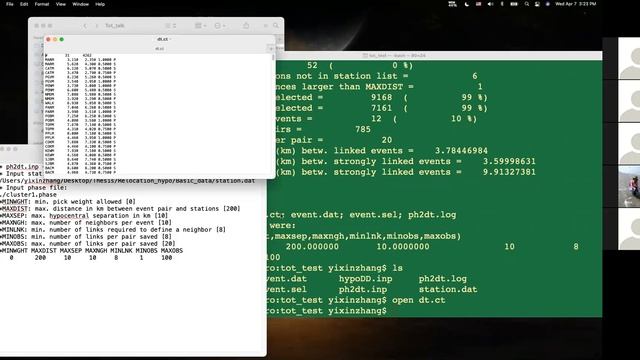640x360 pixels.
Task: Click the system stats percentage icon in menu bar
Action: click(x=452, y=4)
